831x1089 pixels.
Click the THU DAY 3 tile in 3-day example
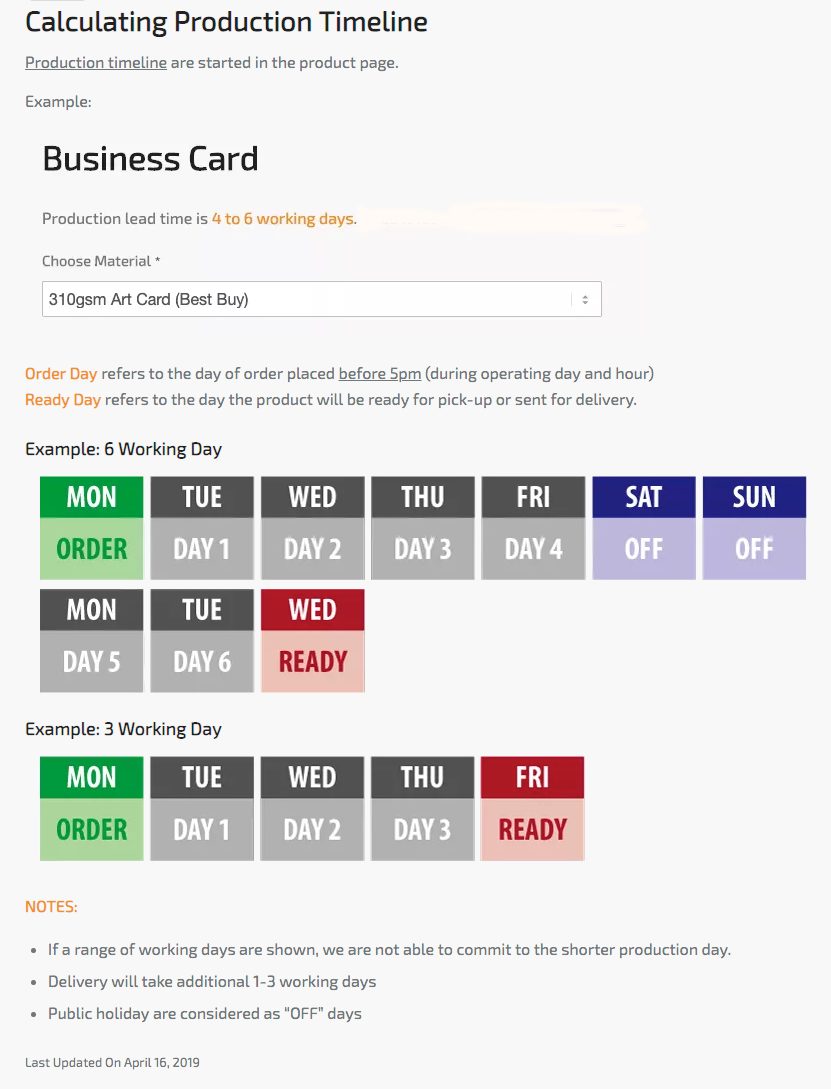click(423, 808)
